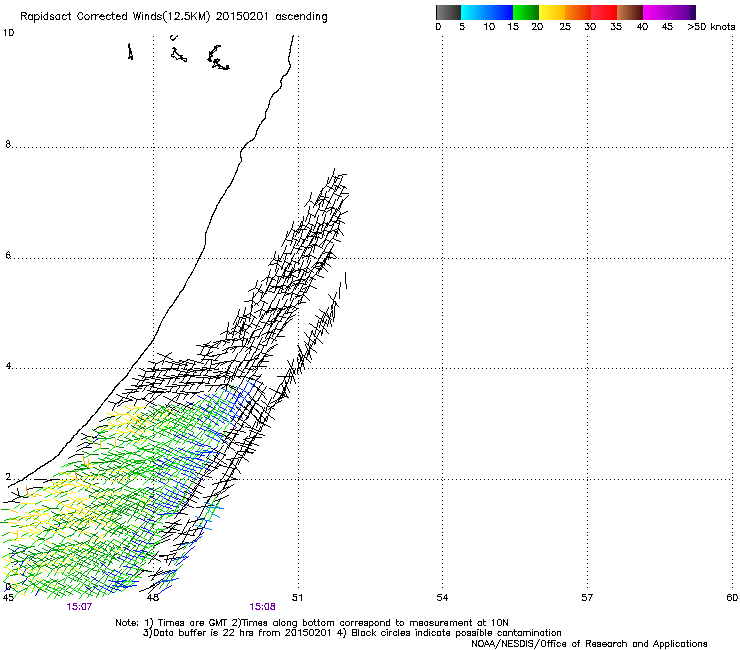Click the purple 15:08 time label
Viewport: 740px width, 650px height.
[262, 607]
